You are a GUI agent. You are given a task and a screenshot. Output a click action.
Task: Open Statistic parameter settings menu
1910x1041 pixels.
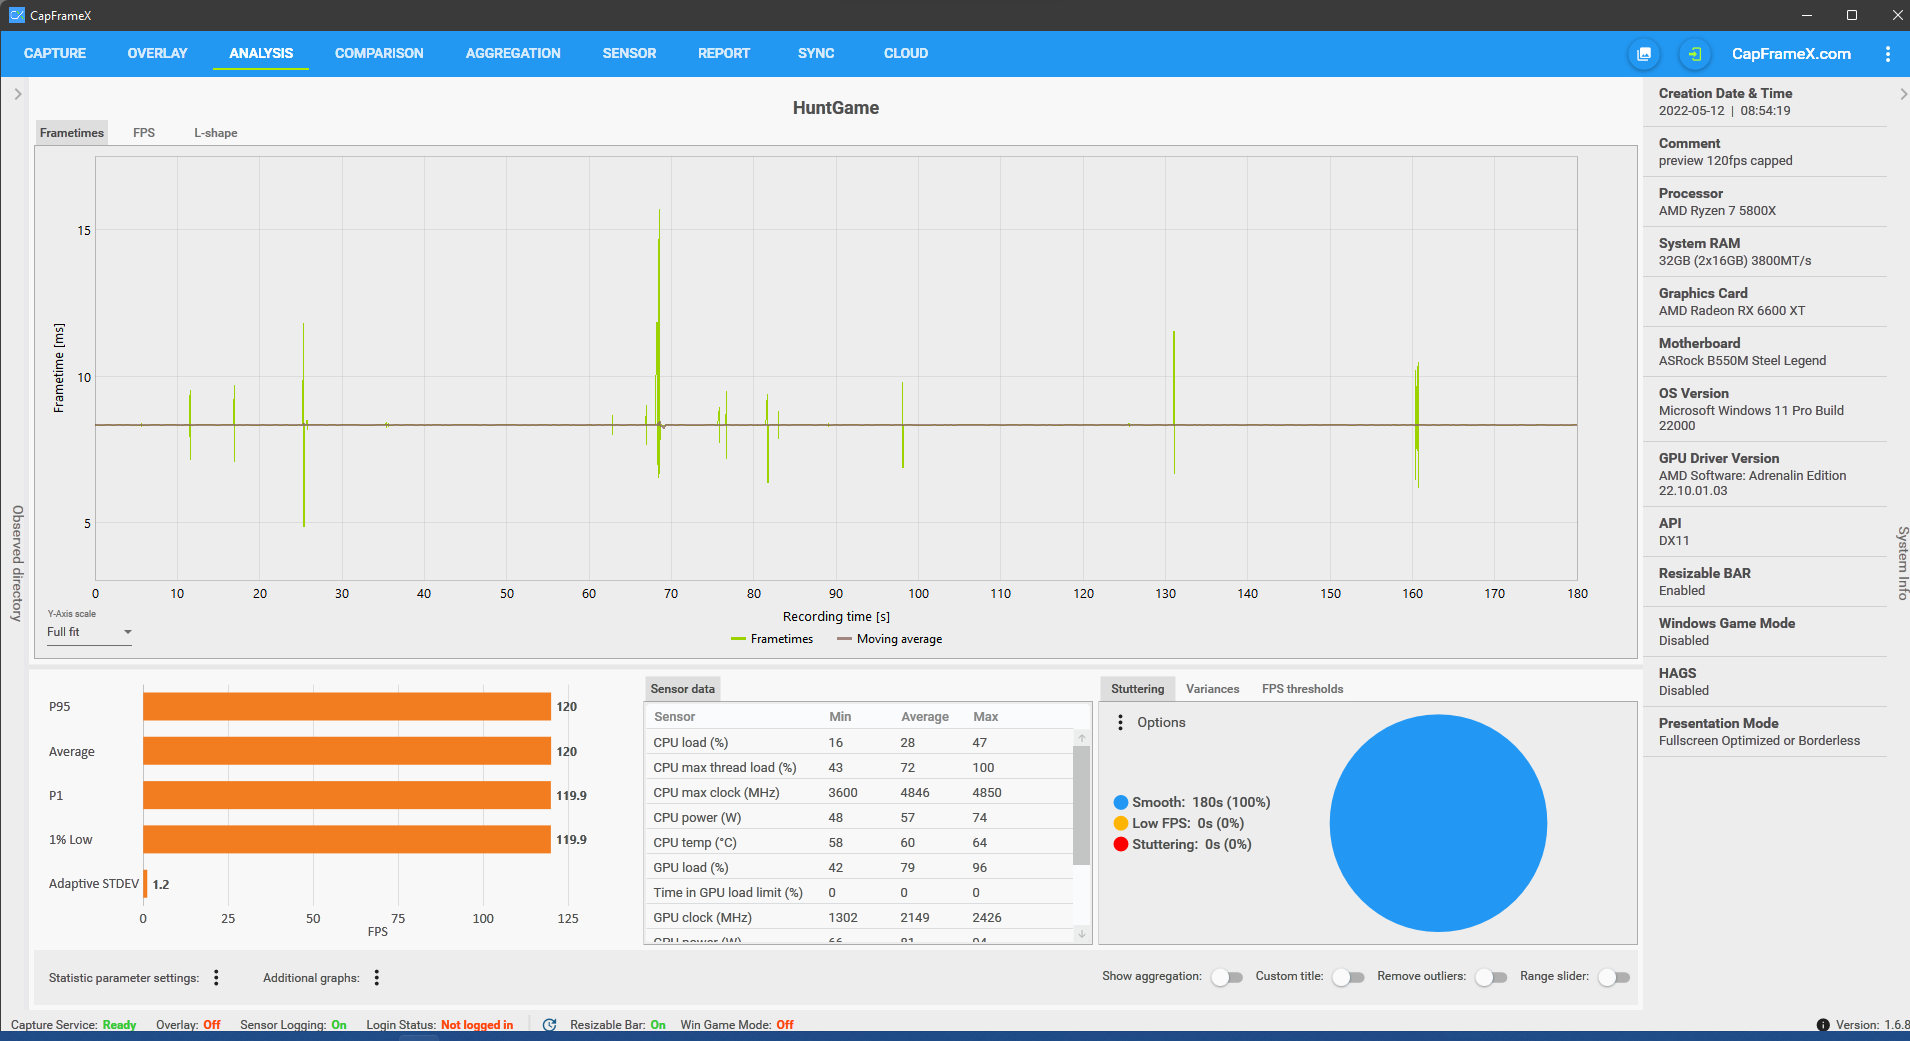(x=216, y=978)
